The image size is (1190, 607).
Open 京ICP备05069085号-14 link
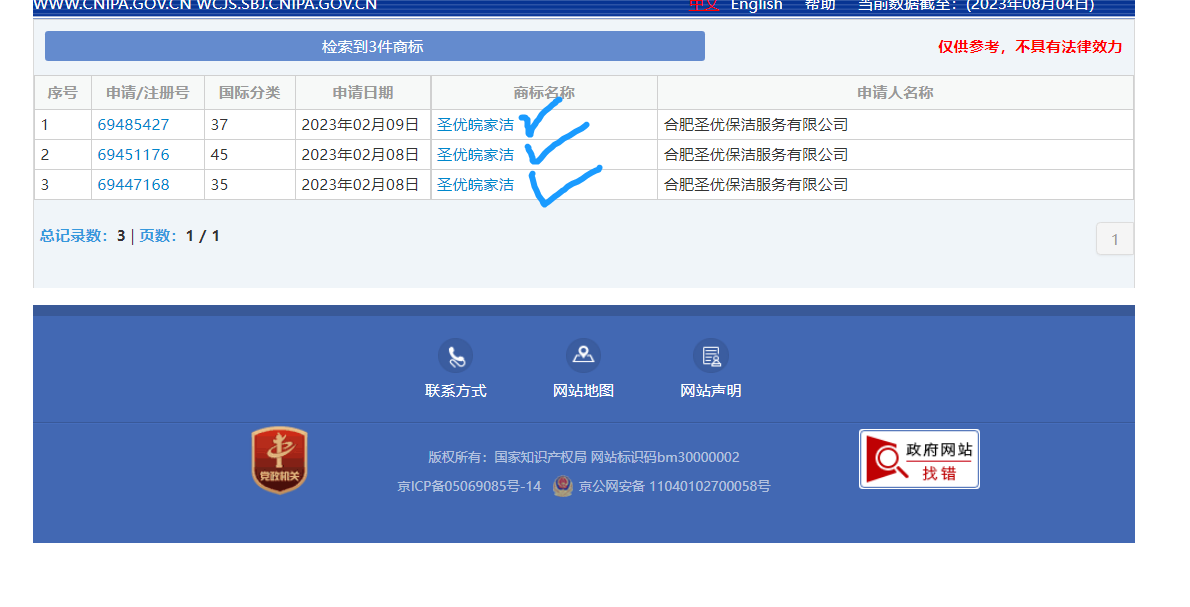[x=469, y=486]
